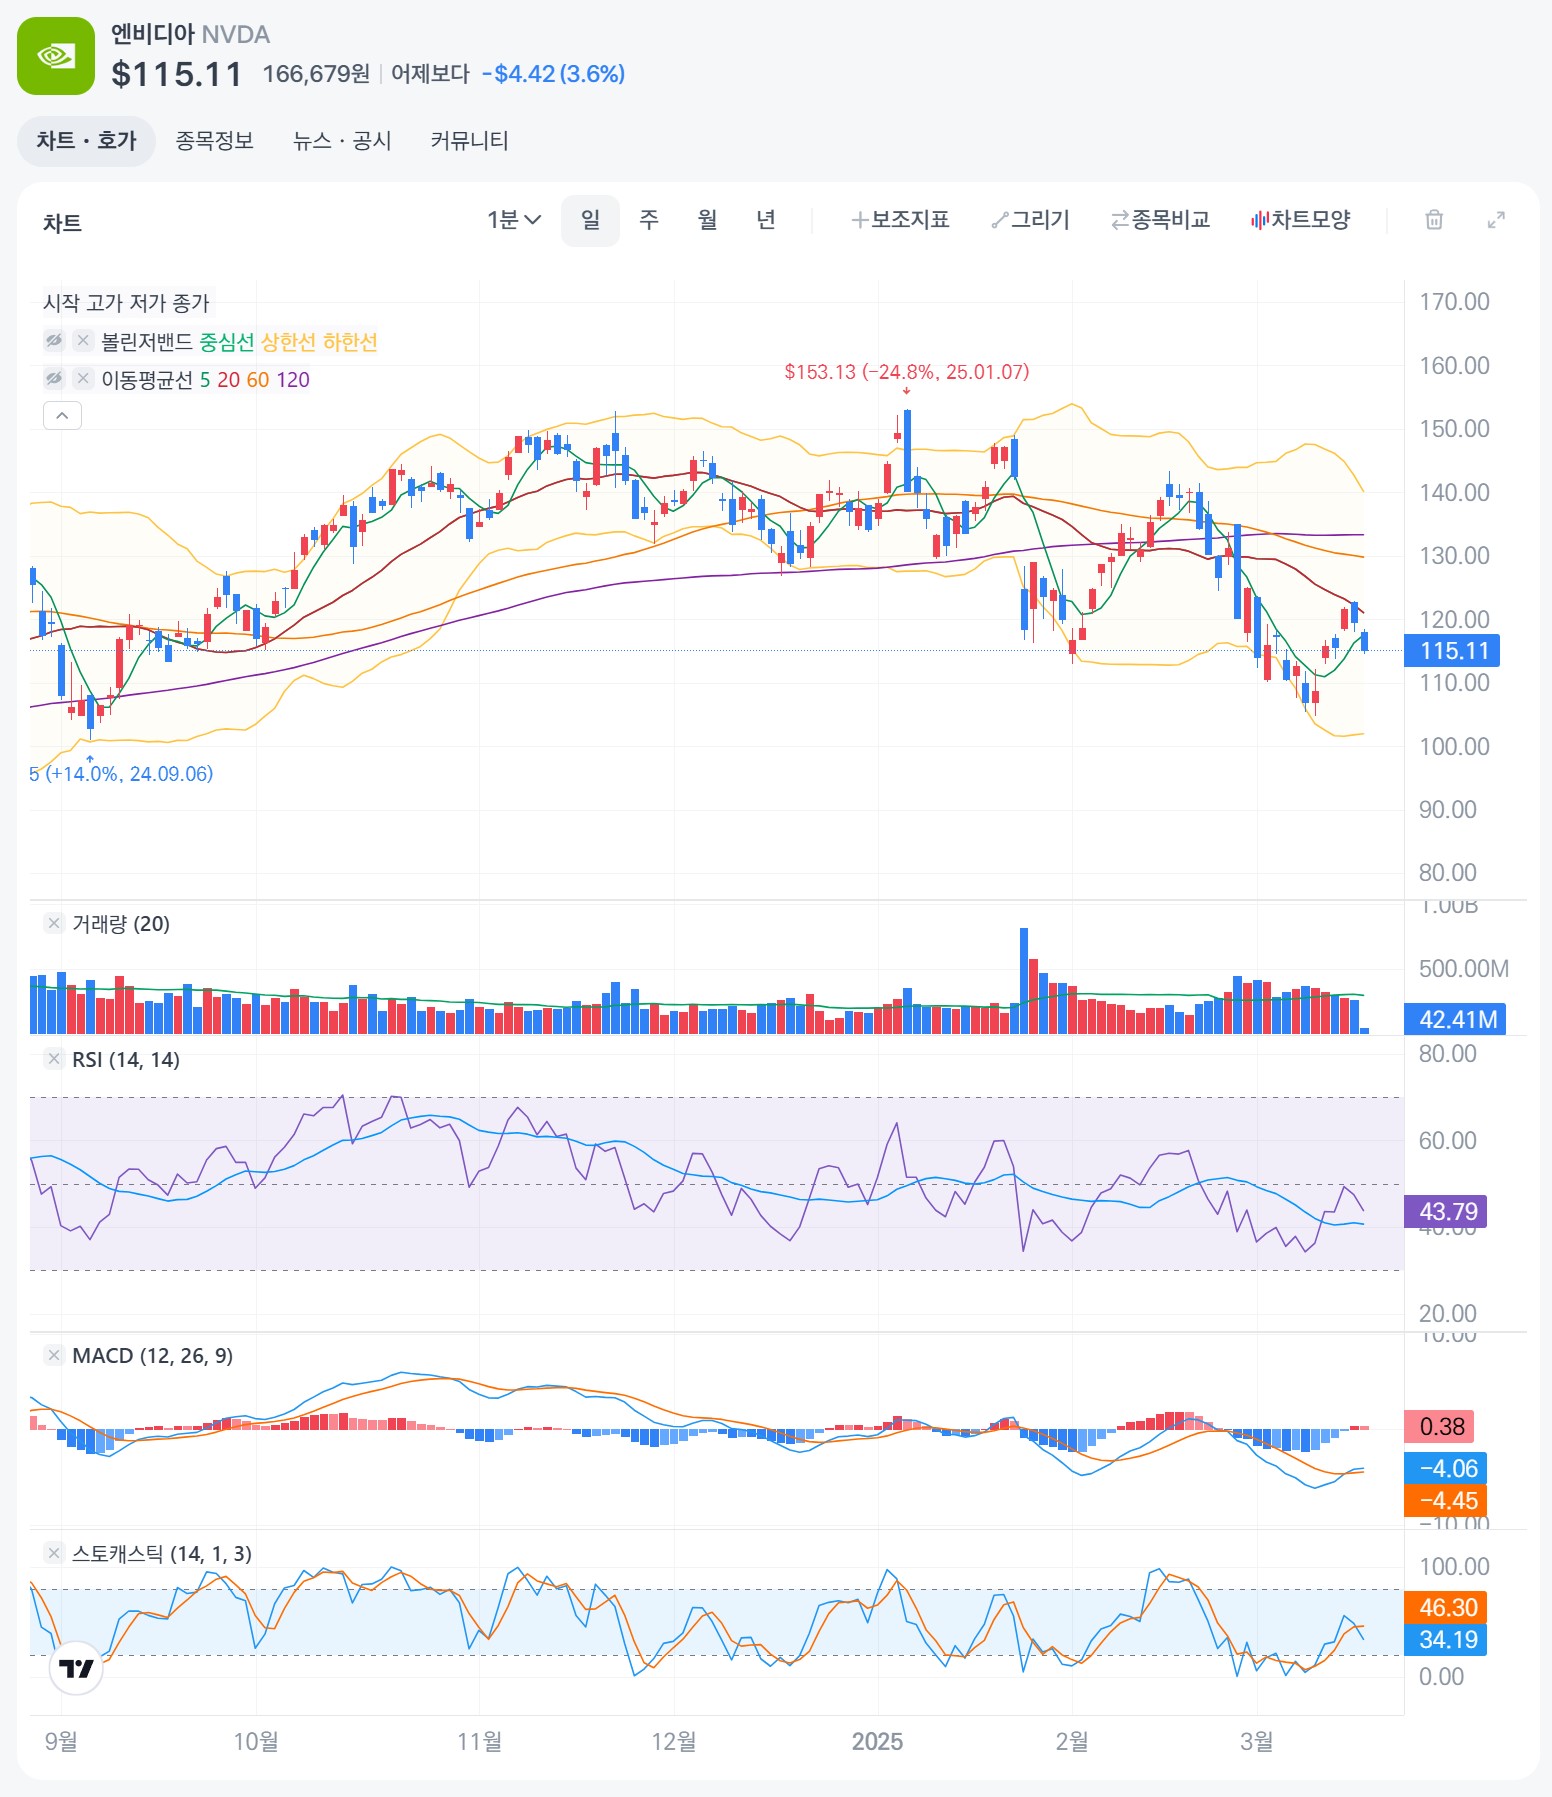Toggle visibility of 이동평균선 indicator
1552x1797 pixels.
[x=54, y=379]
